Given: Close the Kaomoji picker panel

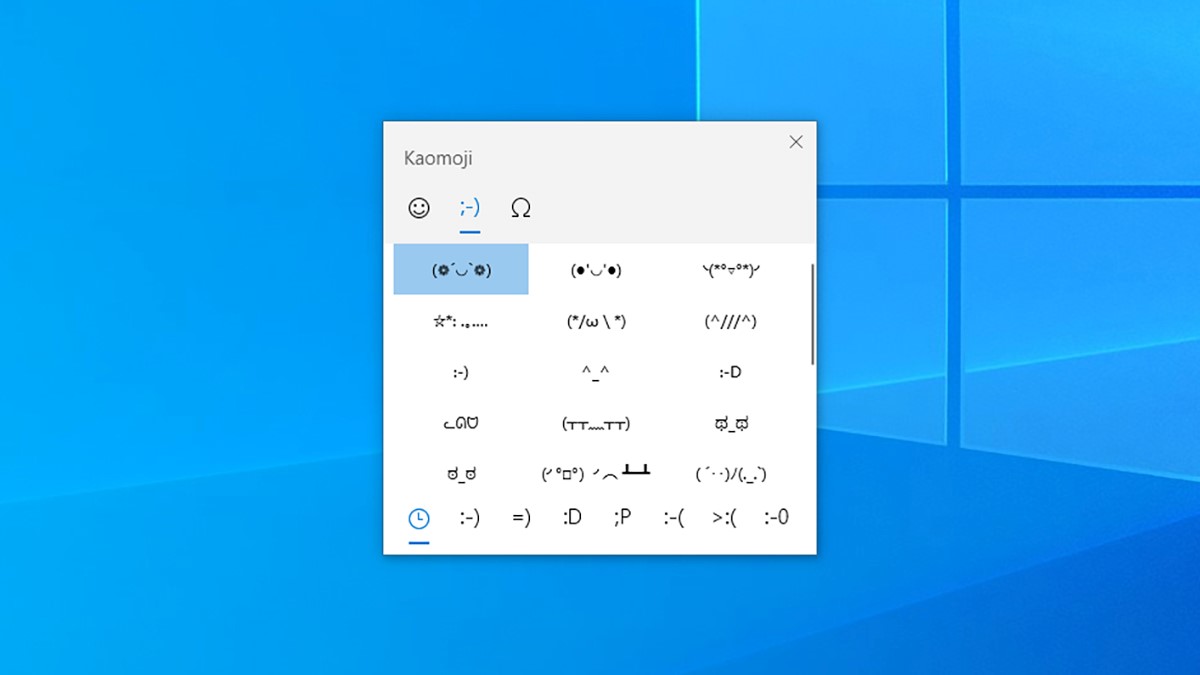Looking at the screenshot, I should (x=796, y=142).
